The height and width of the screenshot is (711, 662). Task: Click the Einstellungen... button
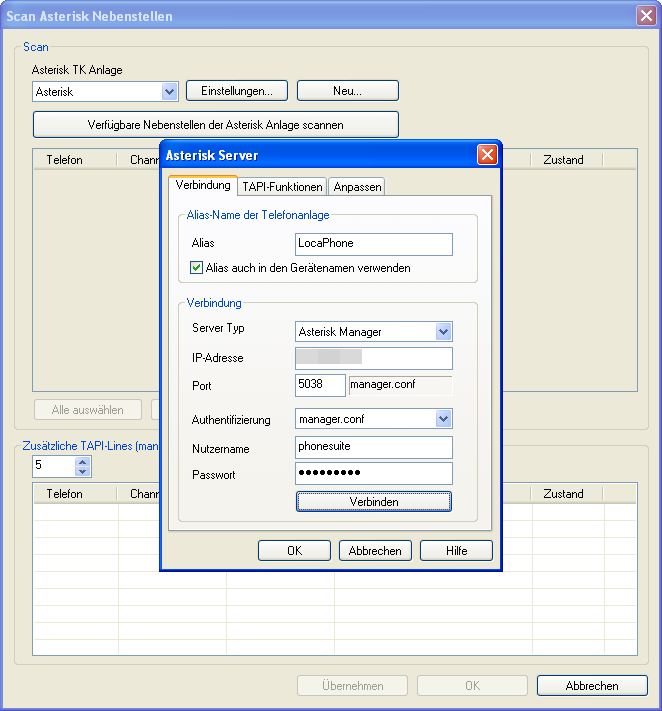point(237,91)
